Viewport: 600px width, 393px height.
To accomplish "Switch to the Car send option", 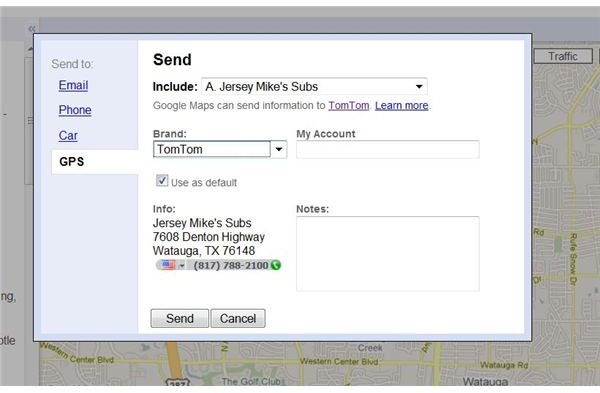I will pyautogui.click(x=68, y=135).
